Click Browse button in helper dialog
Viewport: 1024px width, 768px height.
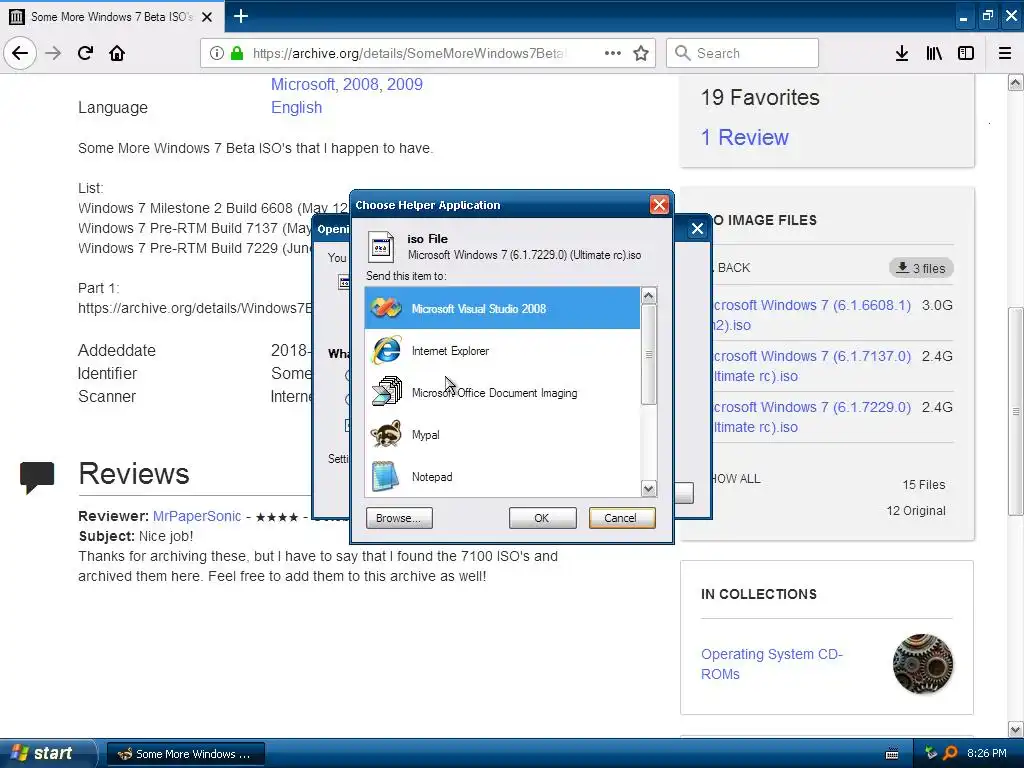point(399,518)
